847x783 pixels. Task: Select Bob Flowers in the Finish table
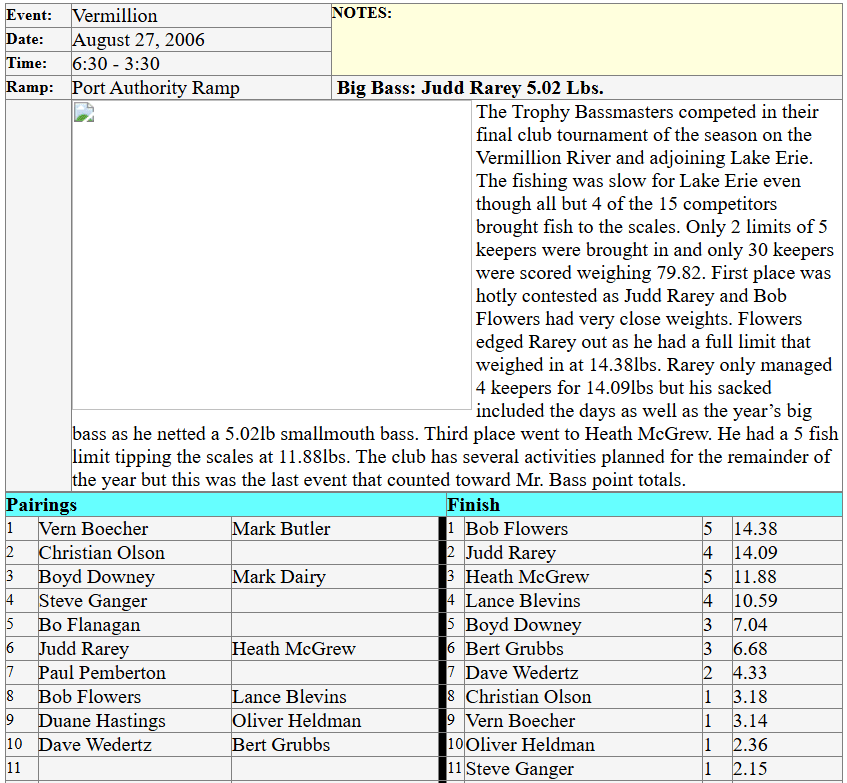[x=517, y=529]
